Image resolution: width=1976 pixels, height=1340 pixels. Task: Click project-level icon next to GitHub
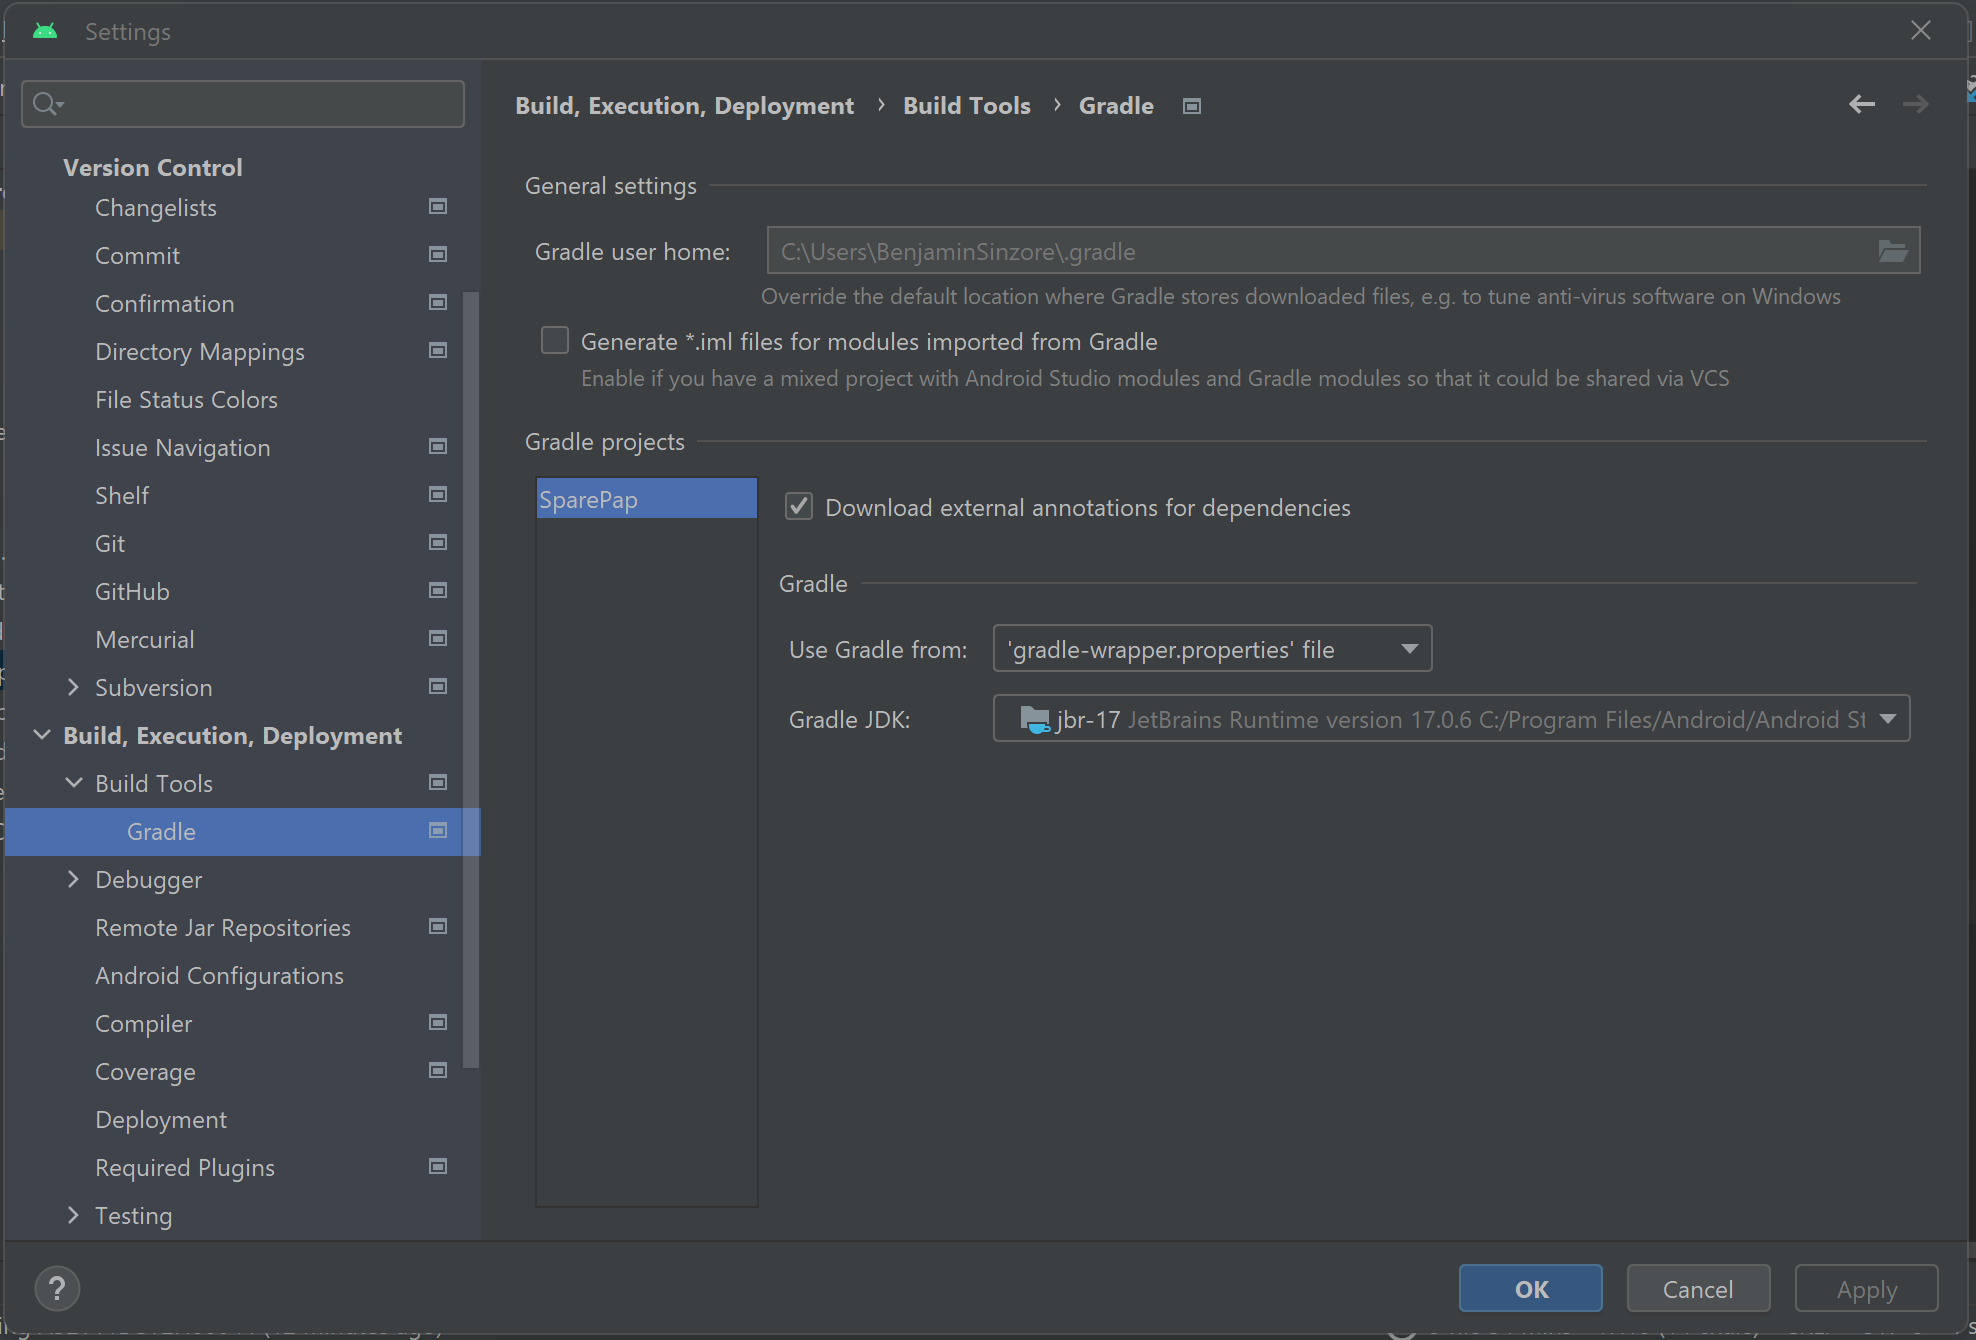pyautogui.click(x=437, y=591)
